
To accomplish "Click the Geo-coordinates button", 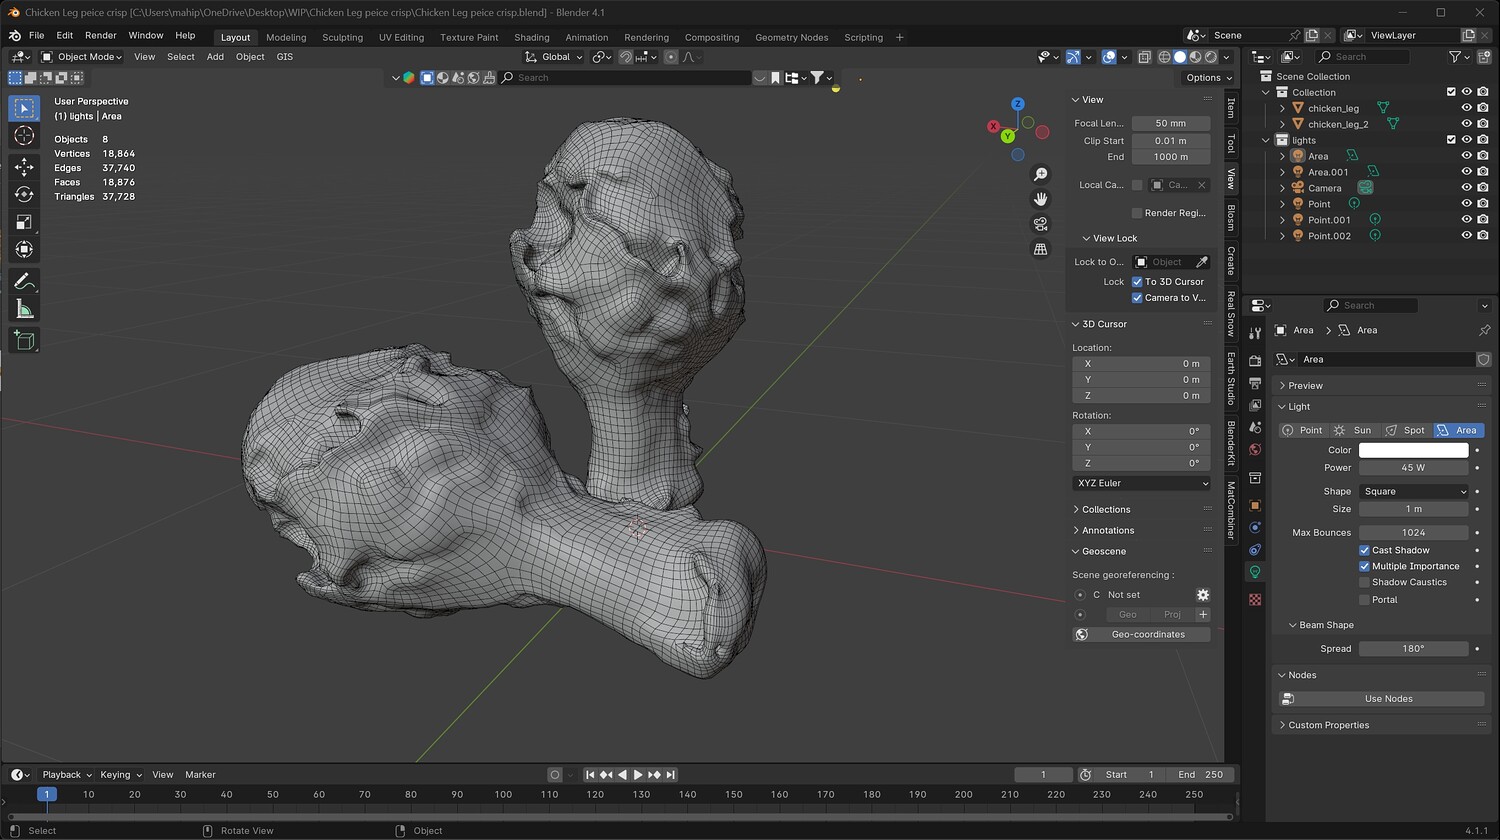I will pyautogui.click(x=1147, y=634).
